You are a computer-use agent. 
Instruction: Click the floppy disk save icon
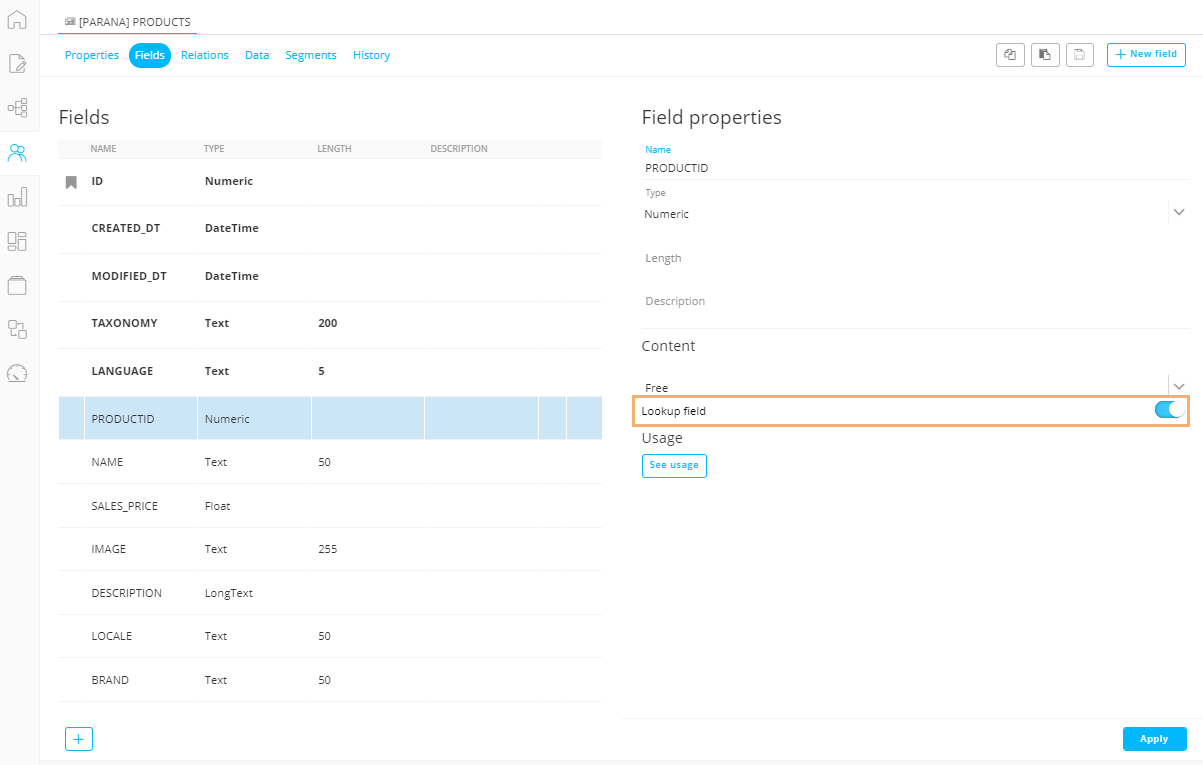[x=1080, y=55]
